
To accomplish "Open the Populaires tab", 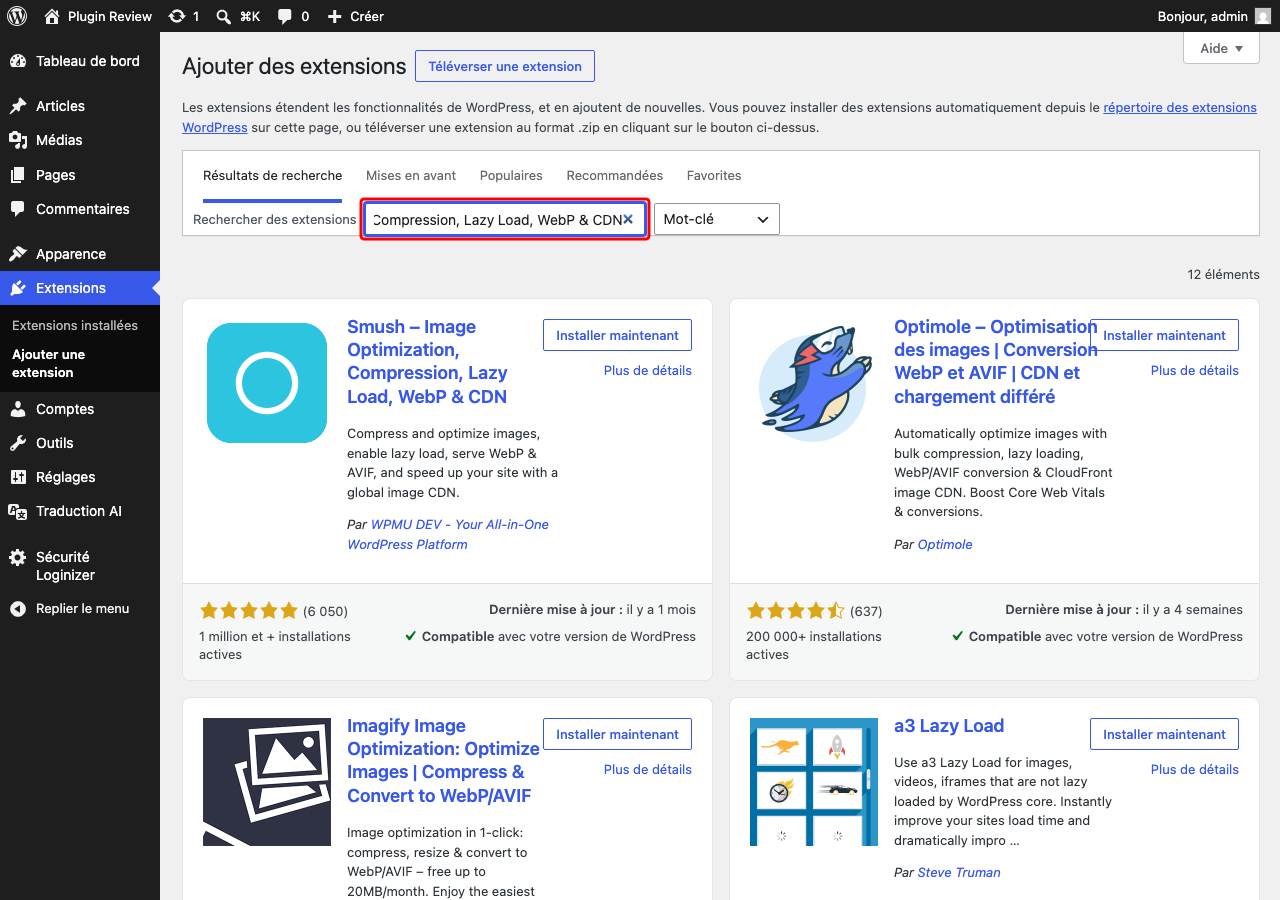I will pyautogui.click(x=511, y=175).
